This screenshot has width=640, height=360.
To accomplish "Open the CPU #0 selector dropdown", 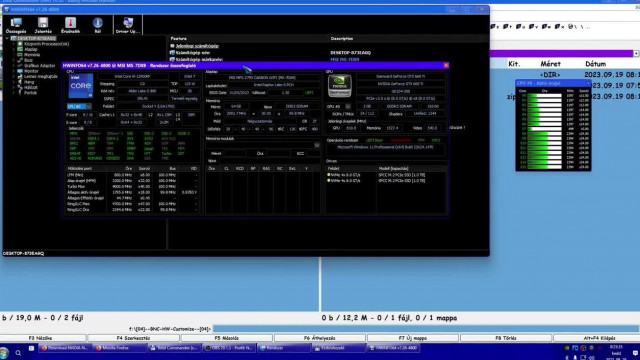I will click(x=79, y=107).
